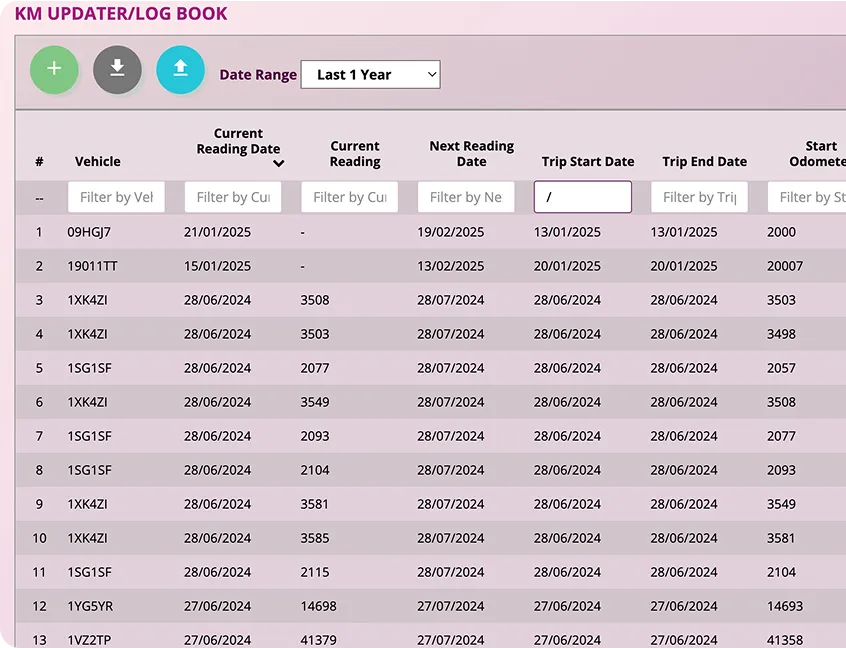This screenshot has height=648, width=846.
Task: Select vehicle 1VZ2TP in row 13
Action: click(x=89, y=640)
